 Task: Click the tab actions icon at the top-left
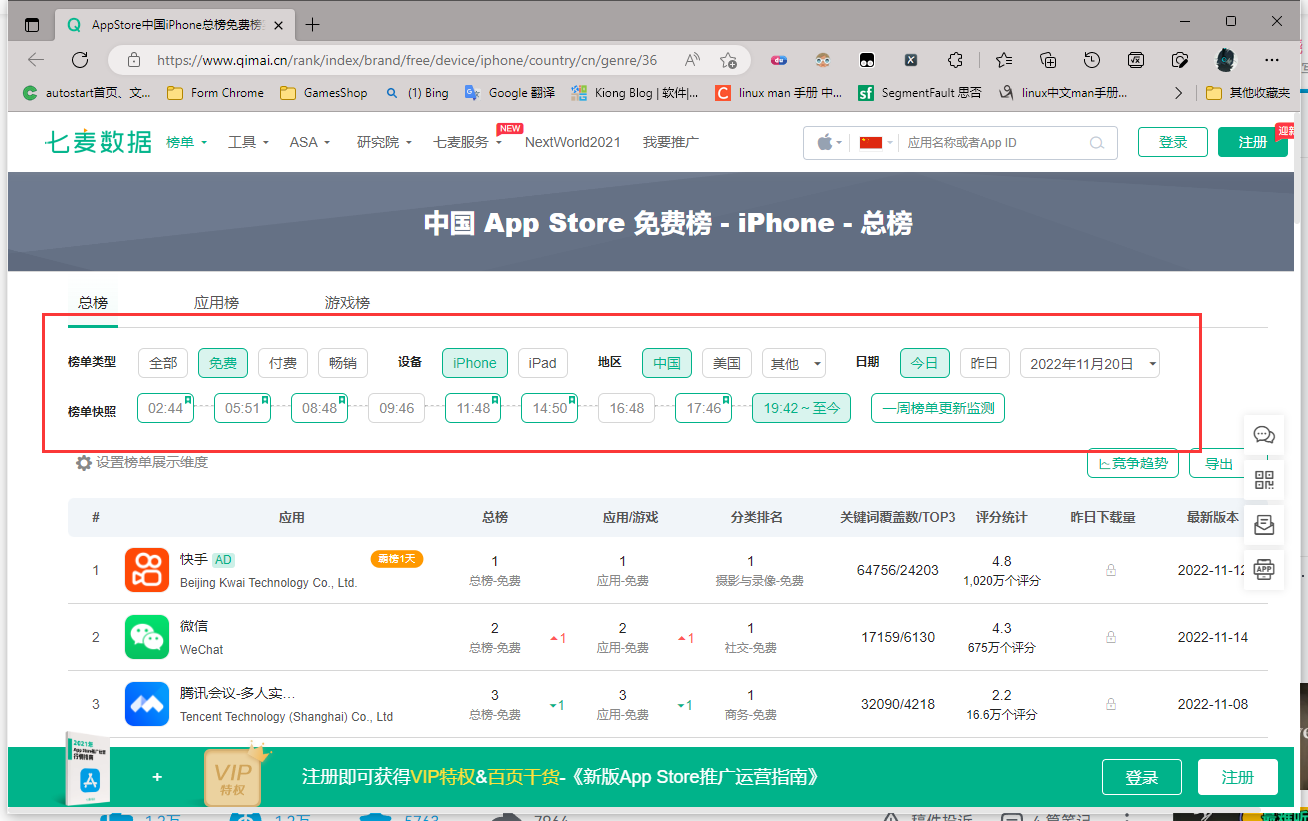point(32,24)
